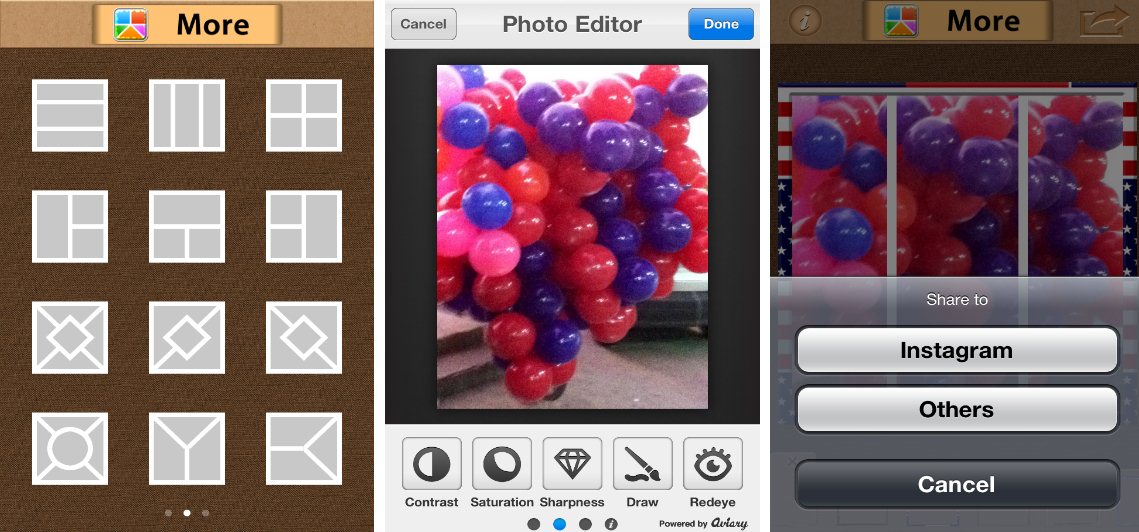The width and height of the screenshot is (1139, 532).
Task: Choose layout with wide top panel and two bottom panels
Action: tap(187, 226)
